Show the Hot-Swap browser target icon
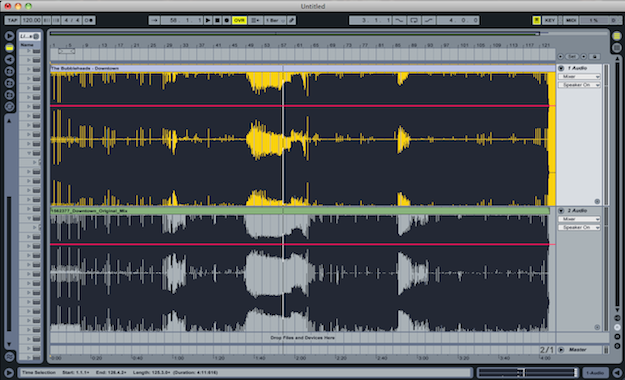625x380 pixels. (x=9, y=106)
